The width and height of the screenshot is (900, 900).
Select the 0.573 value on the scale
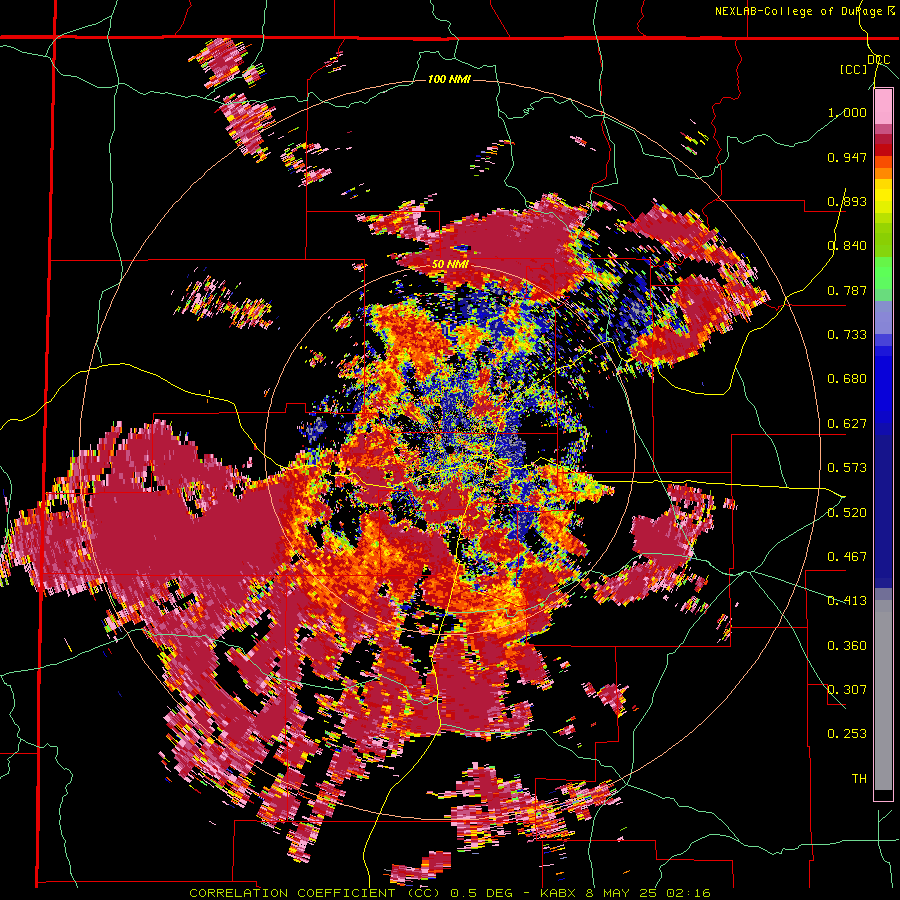point(847,468)
